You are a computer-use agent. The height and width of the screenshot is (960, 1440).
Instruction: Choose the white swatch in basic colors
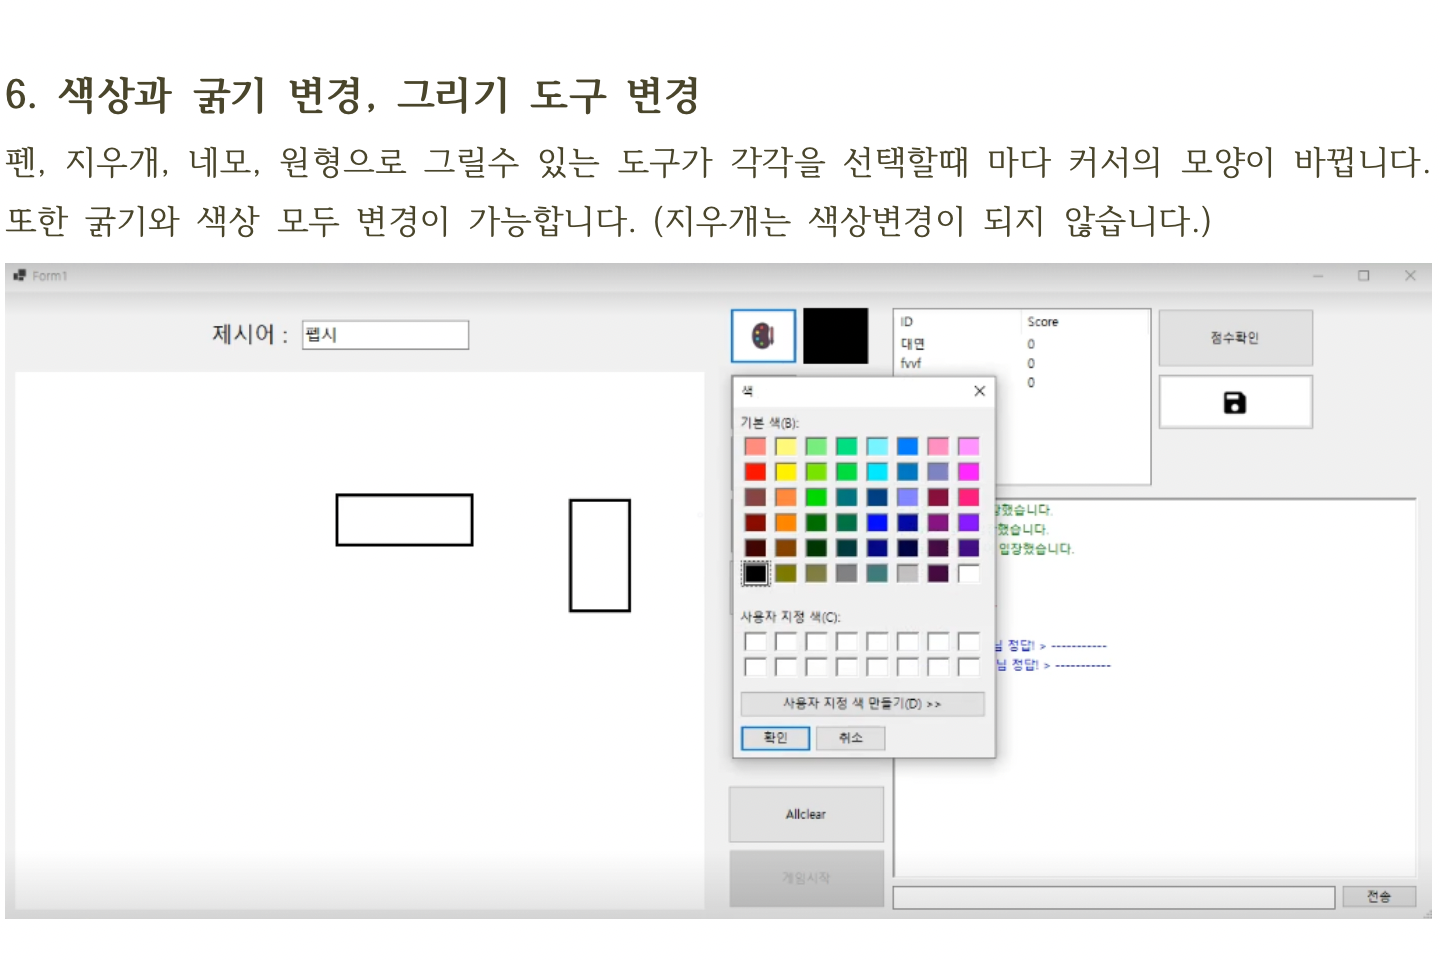[x=967, y=574]
